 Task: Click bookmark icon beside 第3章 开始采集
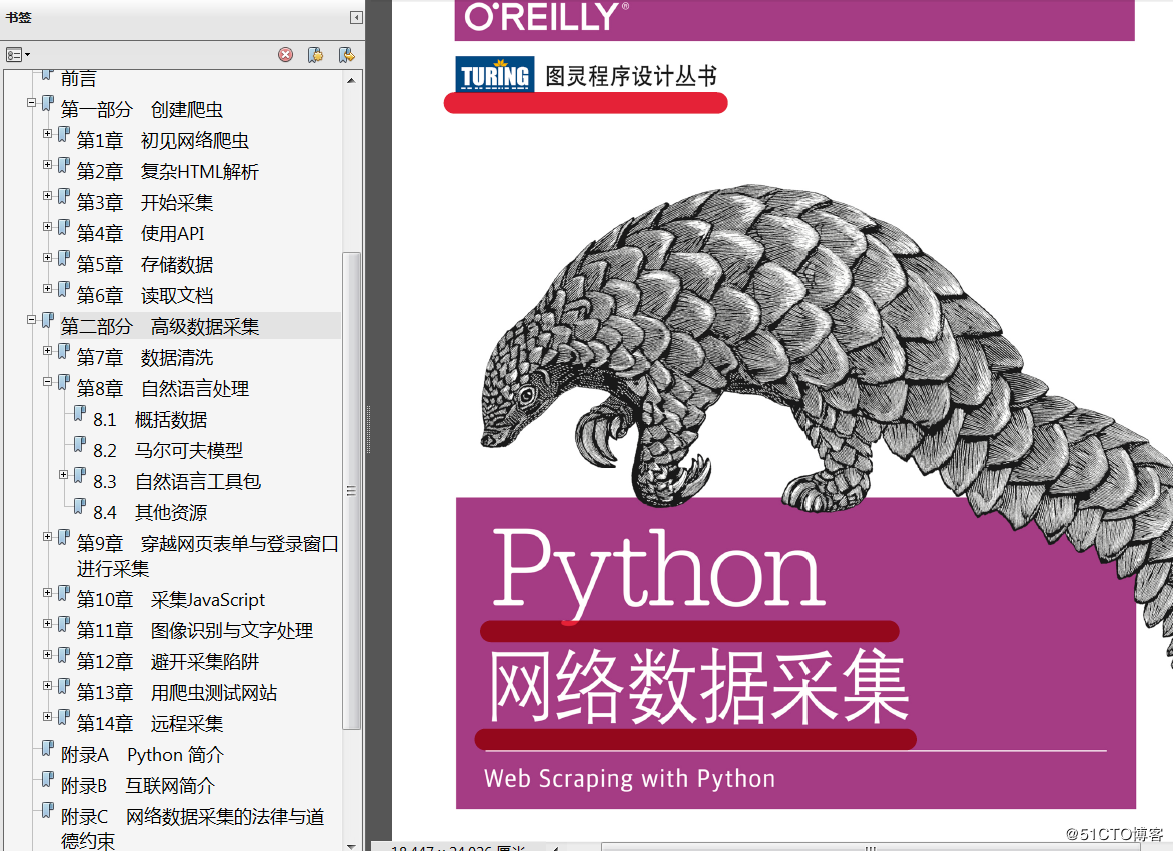(64, 198)
